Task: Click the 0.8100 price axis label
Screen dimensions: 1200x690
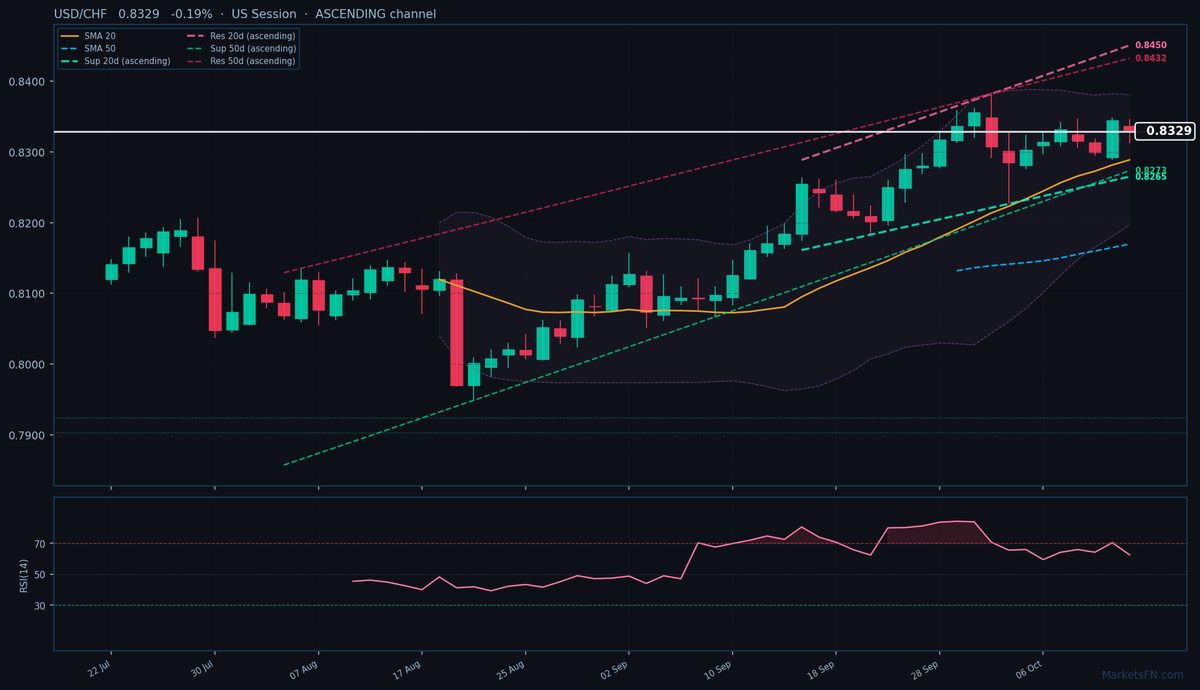Action: 28,294
